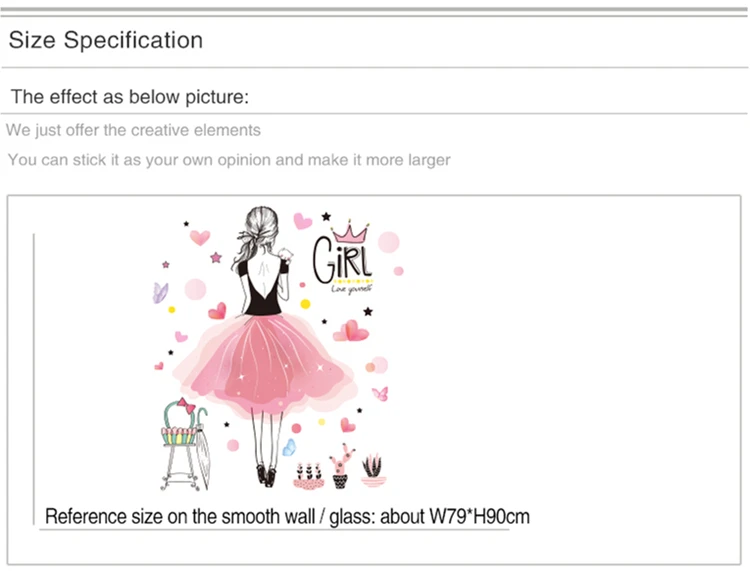
Task: Click the dark succulent in pink bowl
Action: tap(373, 470)
